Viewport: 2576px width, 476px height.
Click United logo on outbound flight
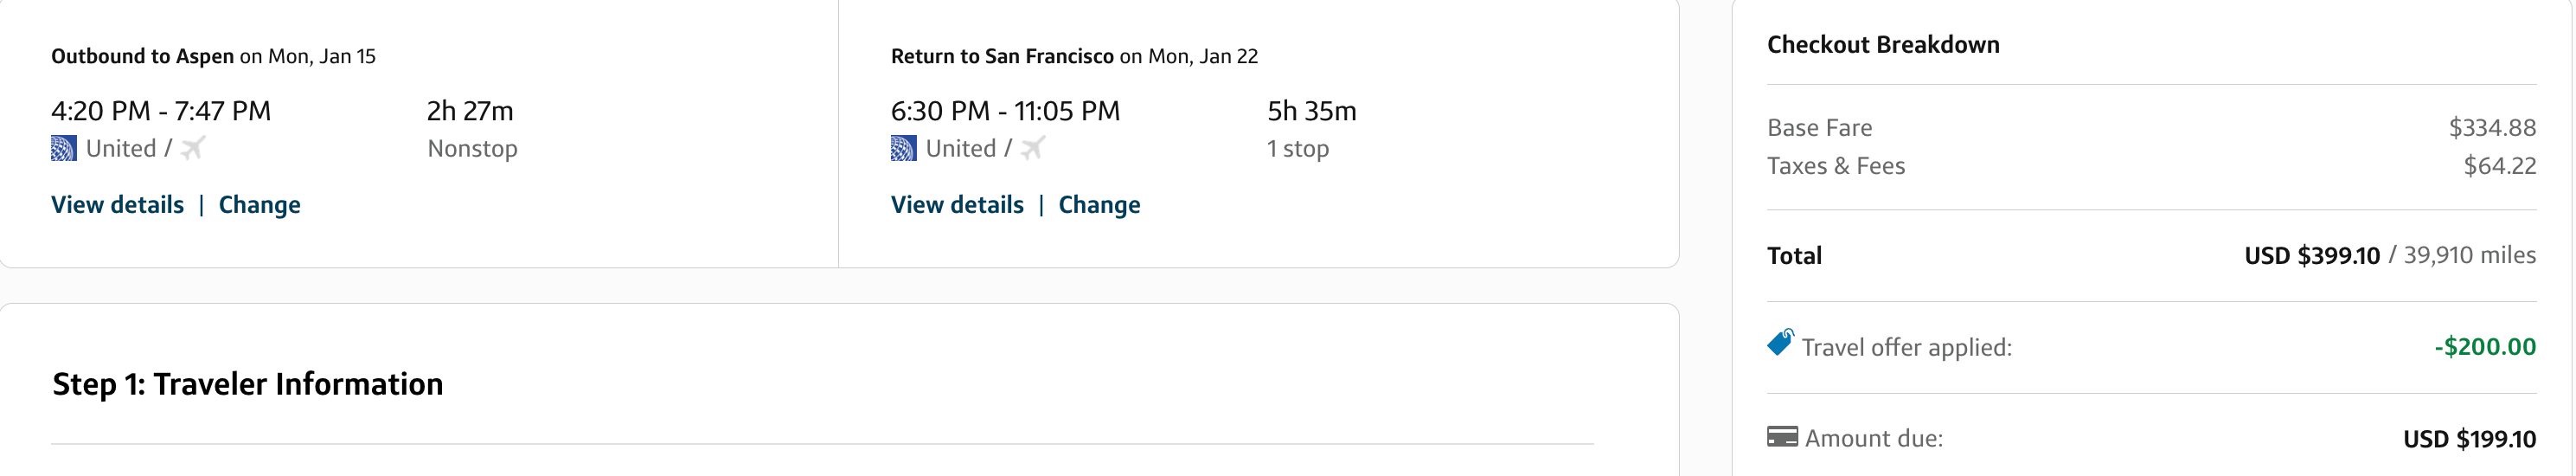(x=64, y=149)
